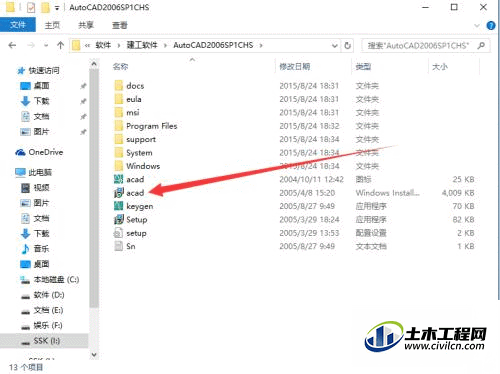Screen dimensions: 500x374
Task: Click the Forward navigation arrow
Action: (31, 45)
